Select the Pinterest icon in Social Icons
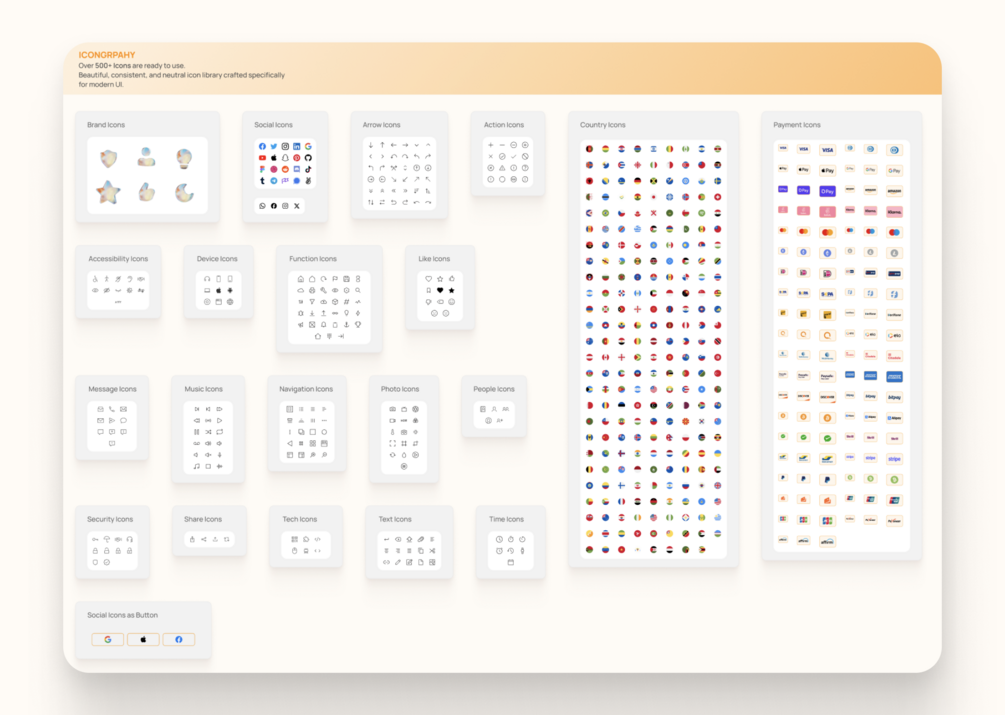This screenshot has height=715, width=1005. (x=297, y=158)
